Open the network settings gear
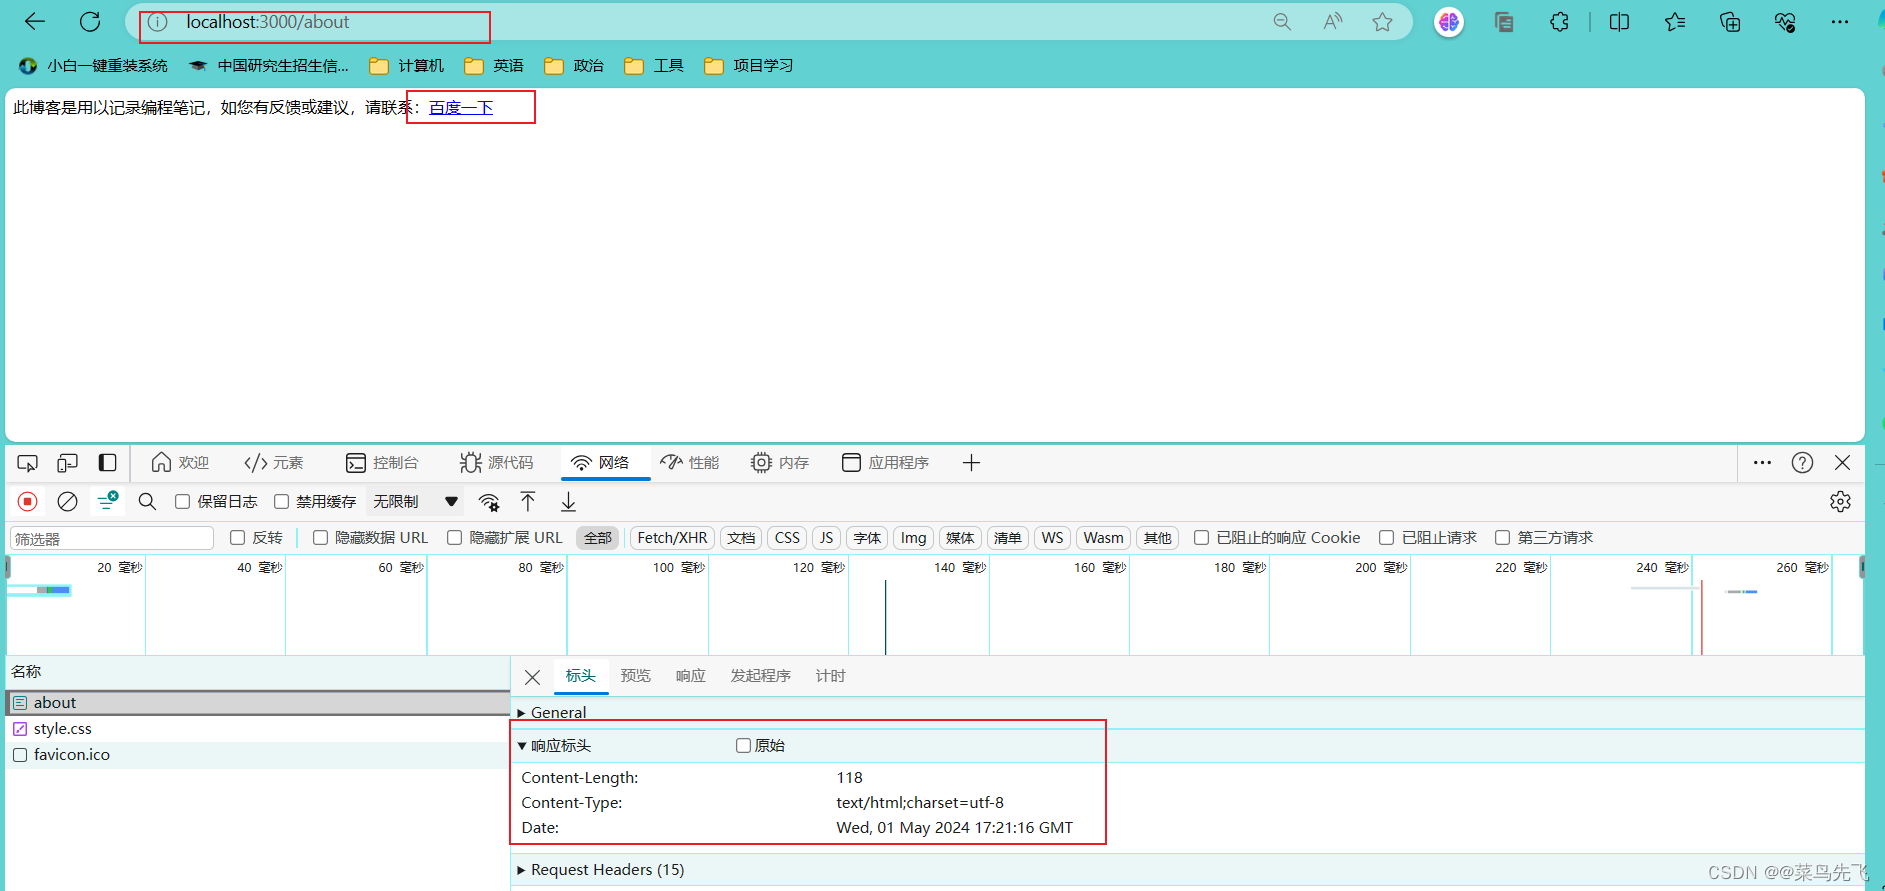This screenshot has width=1885, height=891. coord(1840,502)
